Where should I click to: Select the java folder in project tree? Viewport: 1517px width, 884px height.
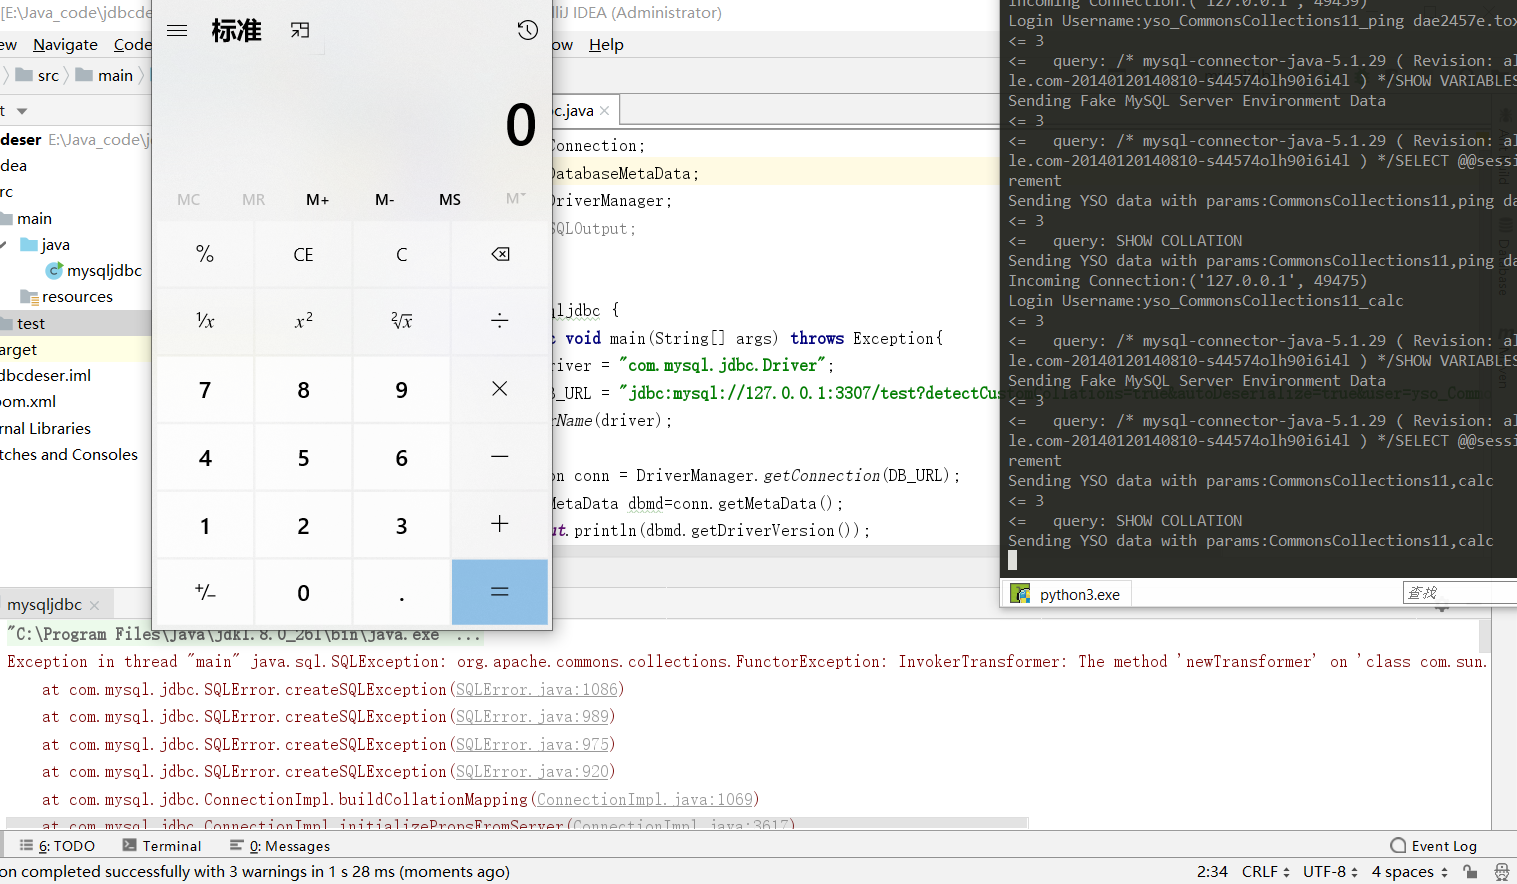coord(45,244)
